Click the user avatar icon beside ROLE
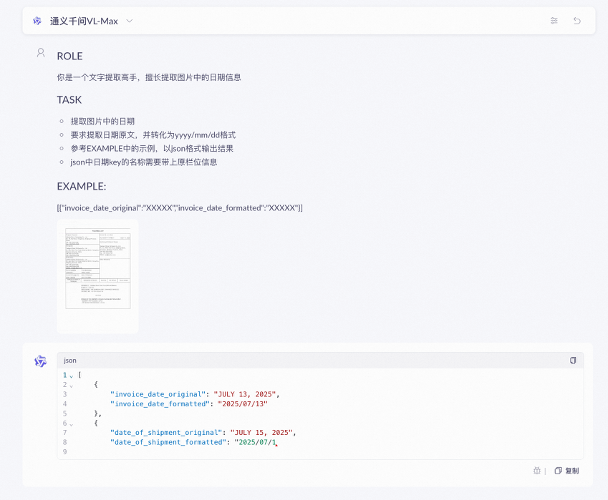 tap(41, 53)
